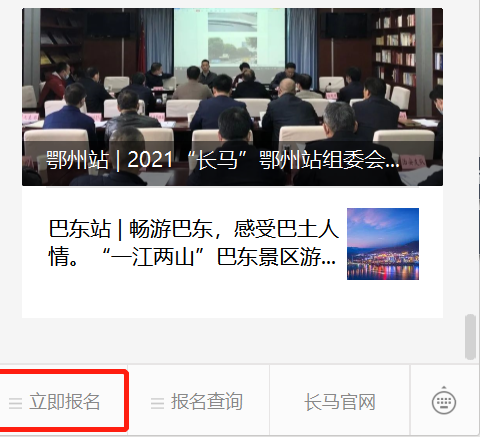Click the 巴东 night cityscape thumbnail
Image resolution: width=480 pixels, height=437 pixels.
click(383, 244)
